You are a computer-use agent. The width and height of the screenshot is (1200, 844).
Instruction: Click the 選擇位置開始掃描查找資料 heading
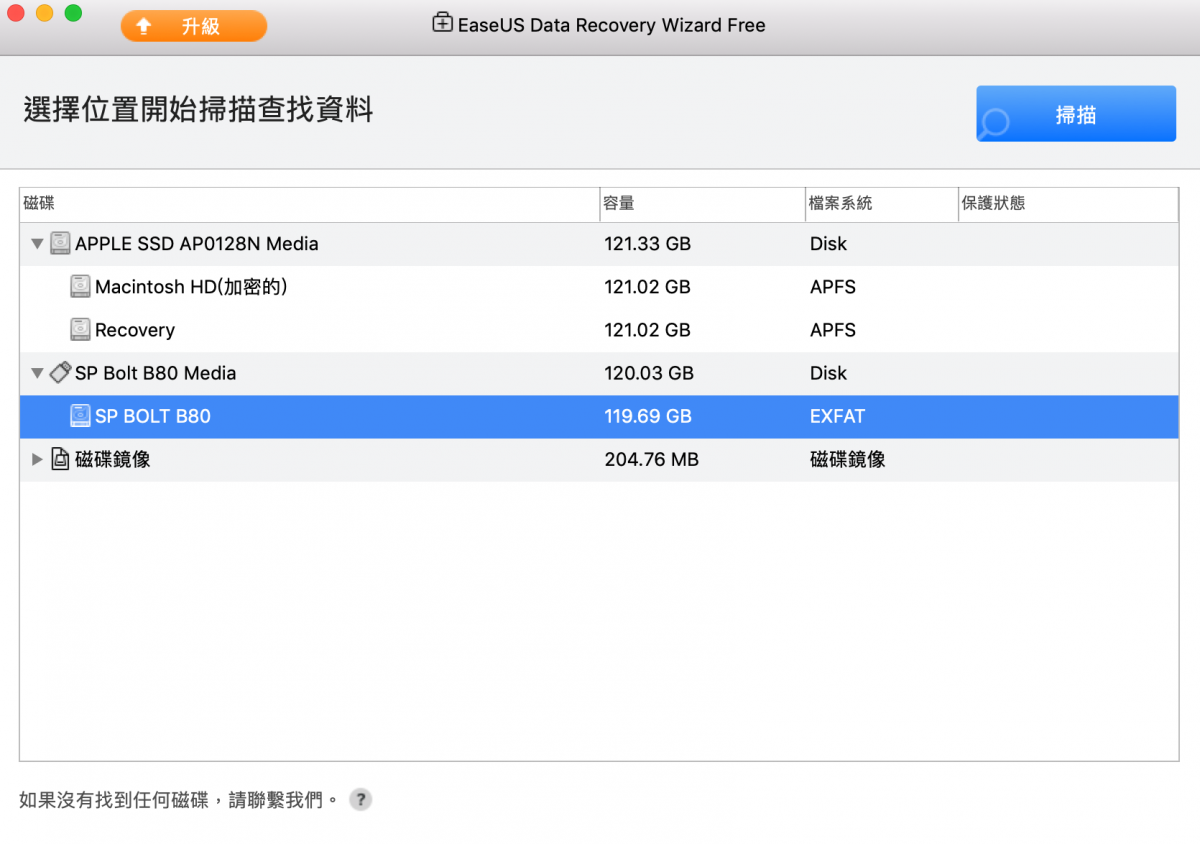tap(198, 110)
